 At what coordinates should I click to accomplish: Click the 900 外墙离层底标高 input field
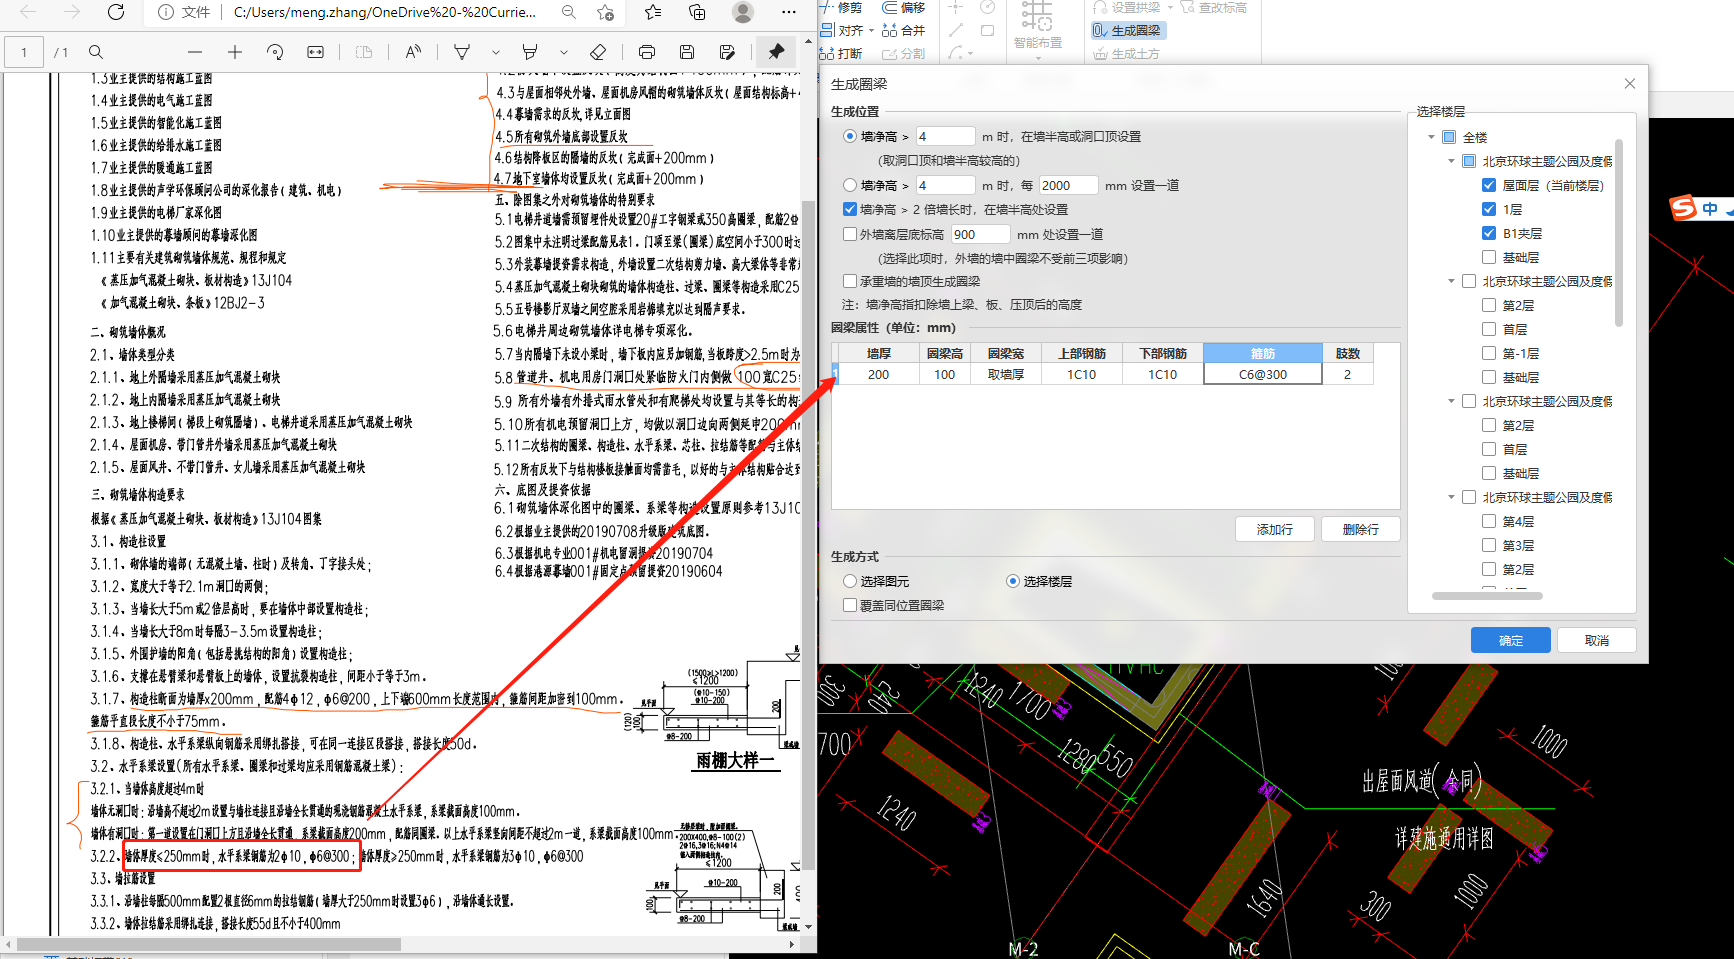(980, 234)
